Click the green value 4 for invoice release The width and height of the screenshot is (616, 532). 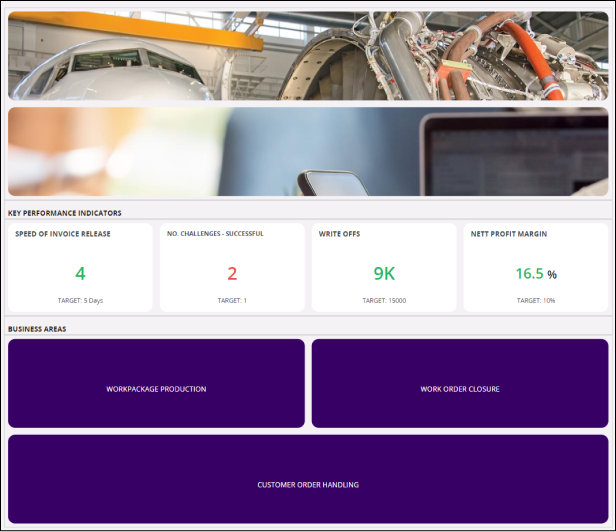(80, 274)
